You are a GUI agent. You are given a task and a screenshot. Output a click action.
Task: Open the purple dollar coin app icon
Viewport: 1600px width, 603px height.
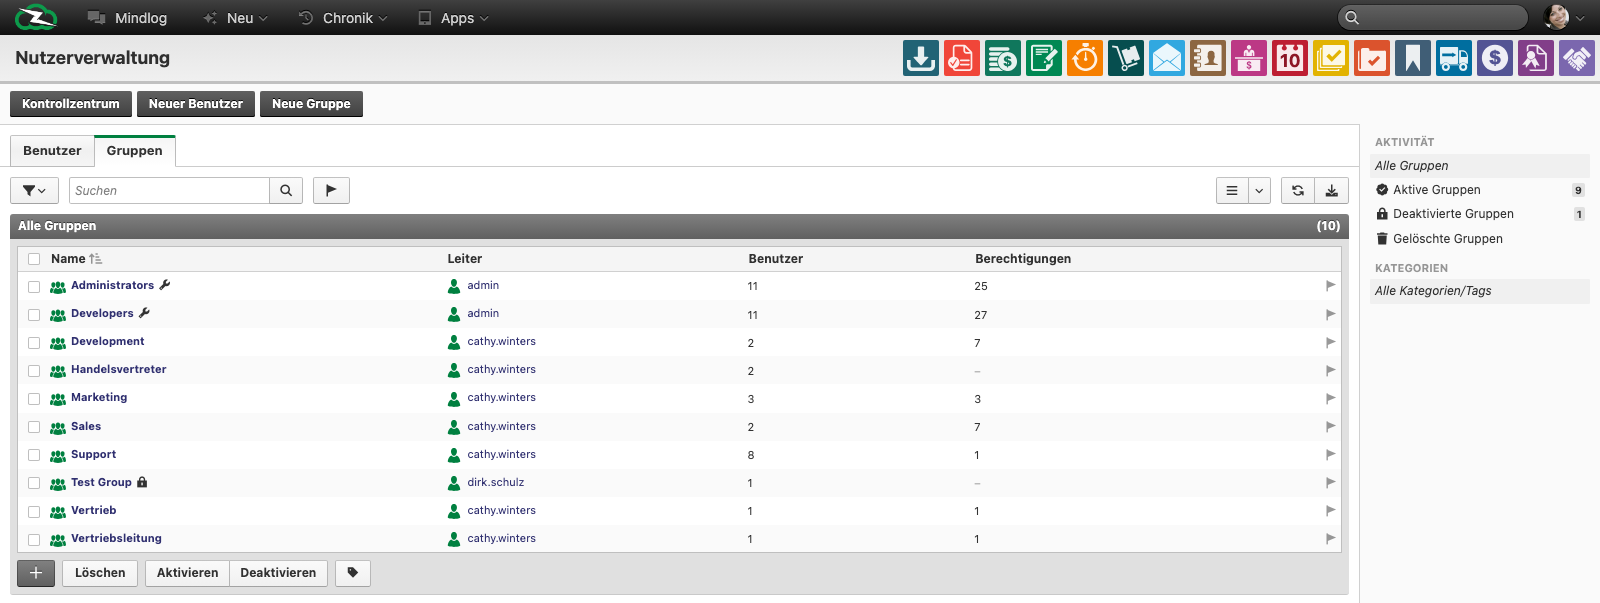pyautogui.click(x=1494, y=58)
